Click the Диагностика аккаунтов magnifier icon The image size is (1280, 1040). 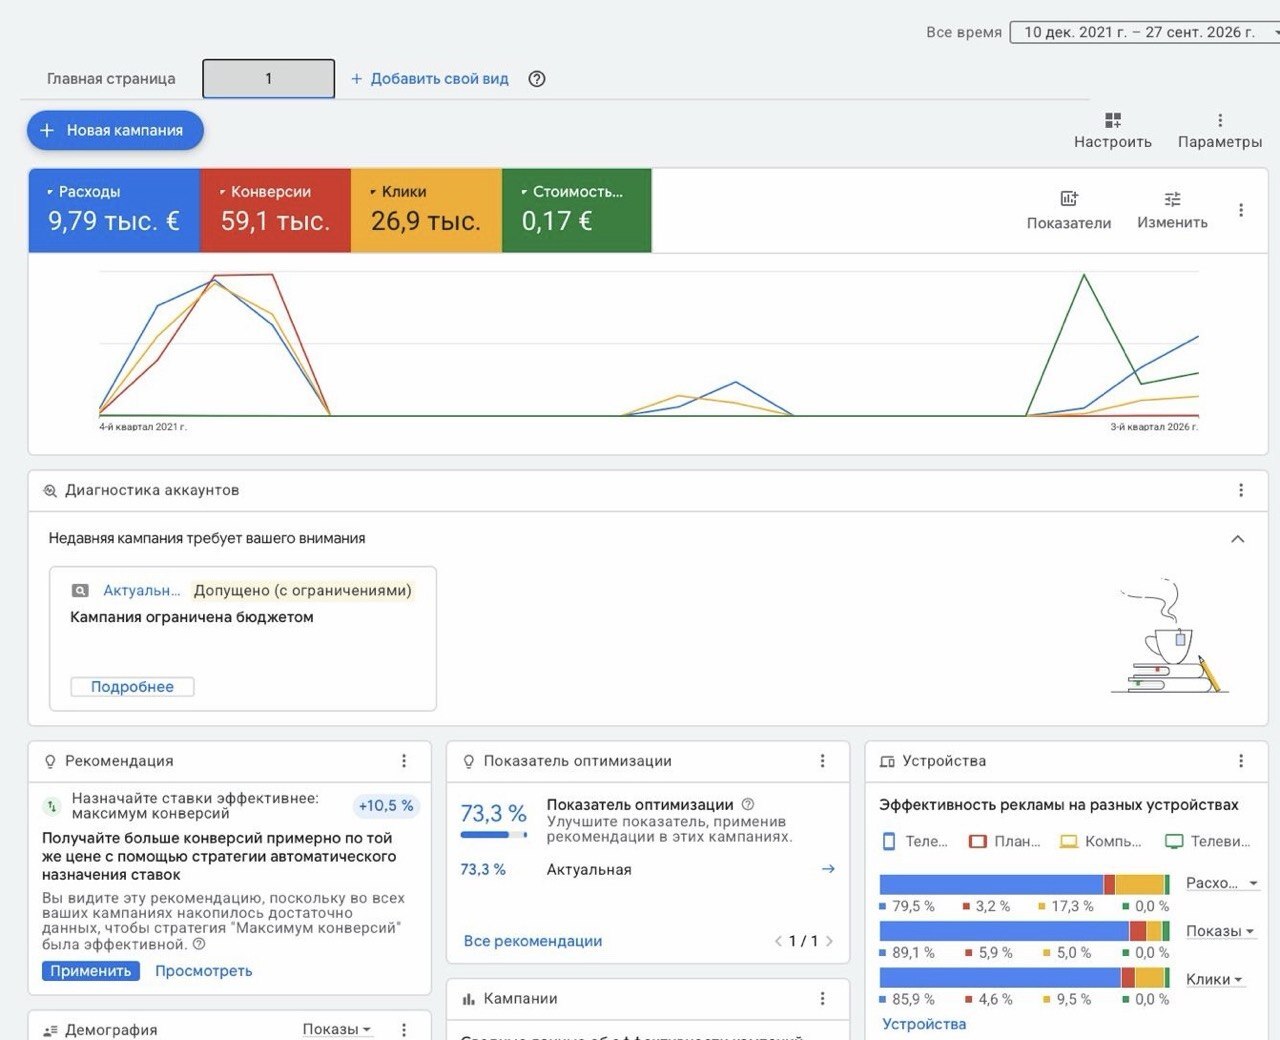pos(50,491)
